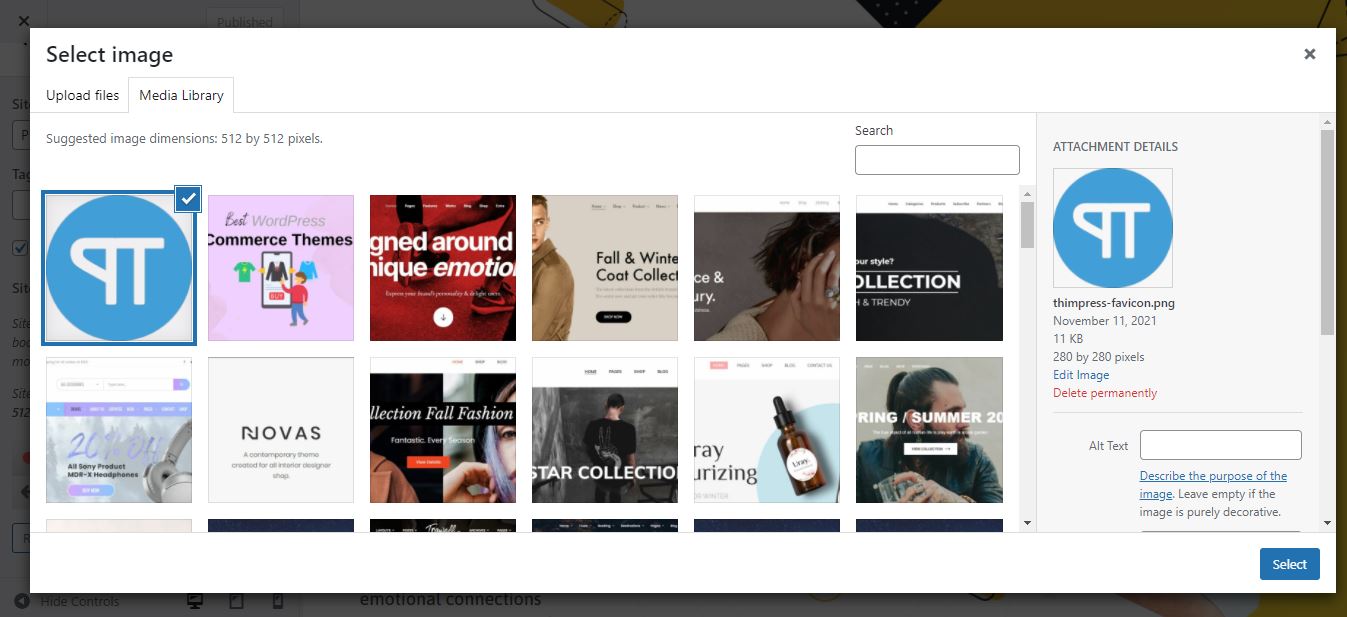Click the Select button
1347x617 pixels.
click(x=1289, y=564)
